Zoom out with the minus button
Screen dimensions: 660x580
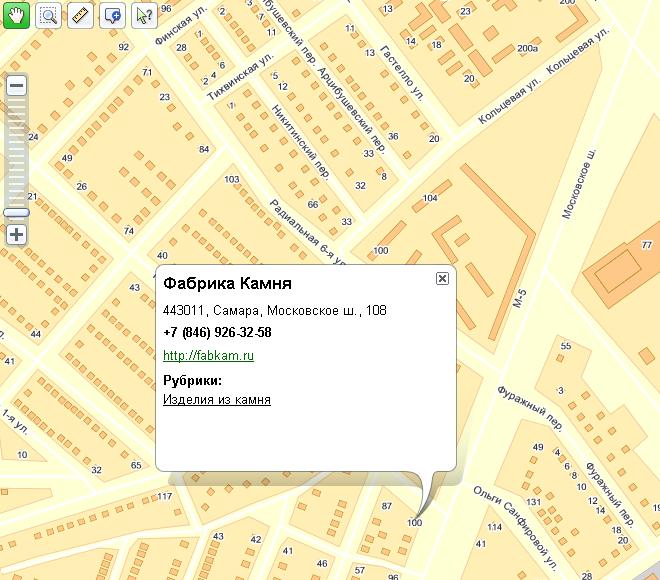pos(16,86)
